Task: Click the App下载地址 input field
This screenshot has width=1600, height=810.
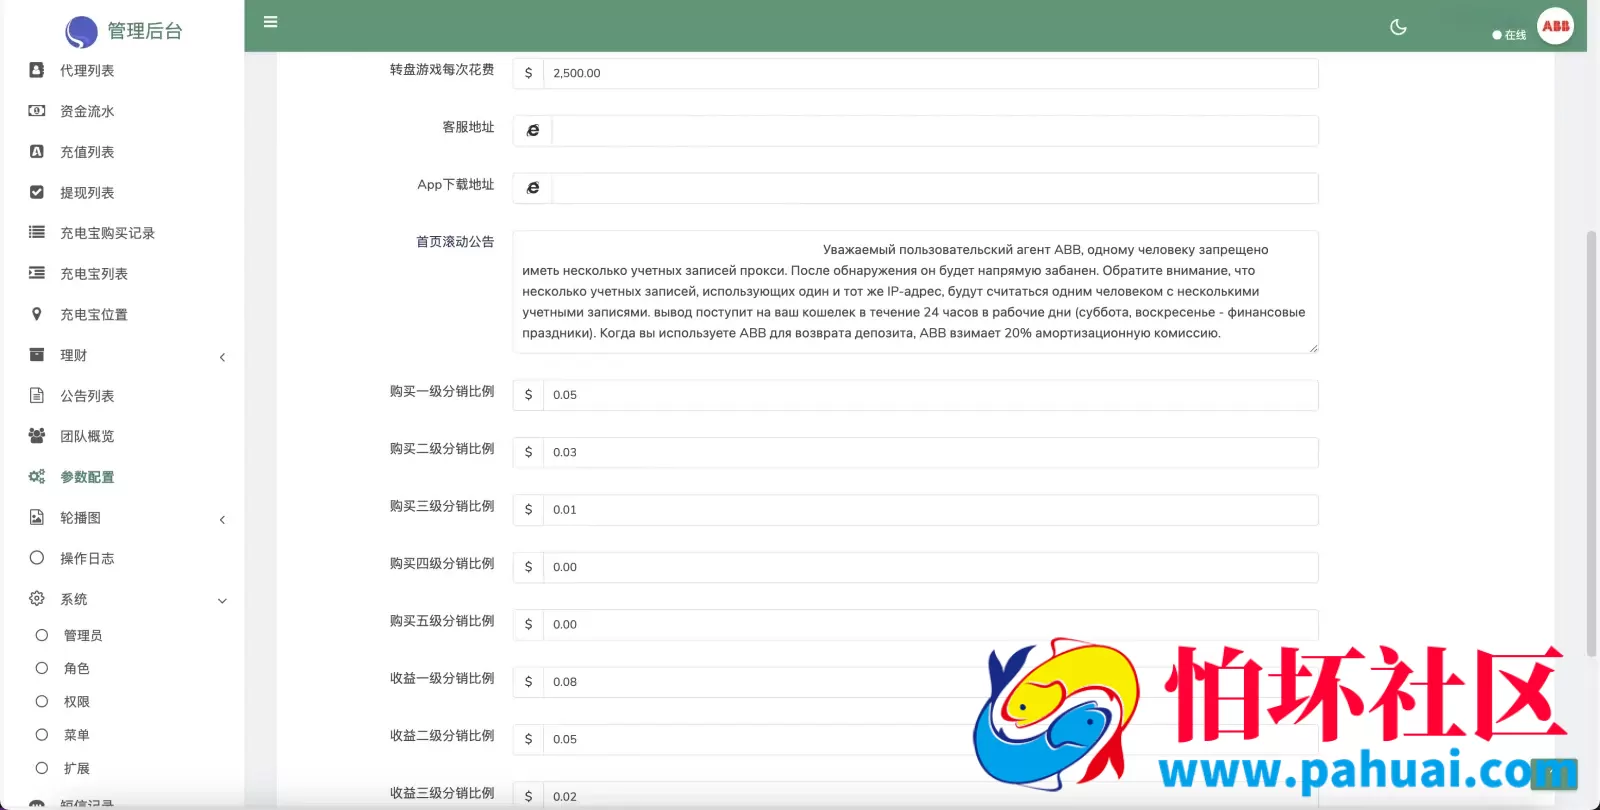Action: click(935, 188)
